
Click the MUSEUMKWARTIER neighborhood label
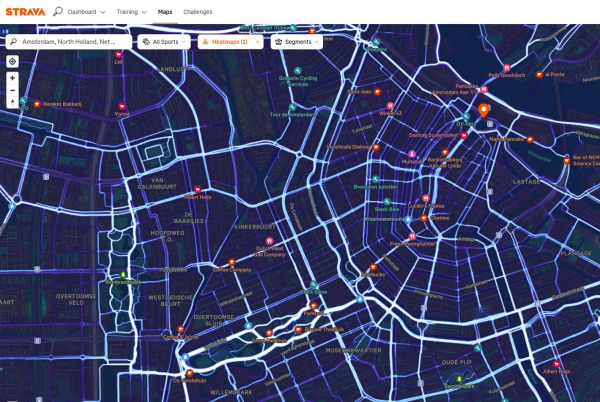pyautogui.click(x=353, y=350)
